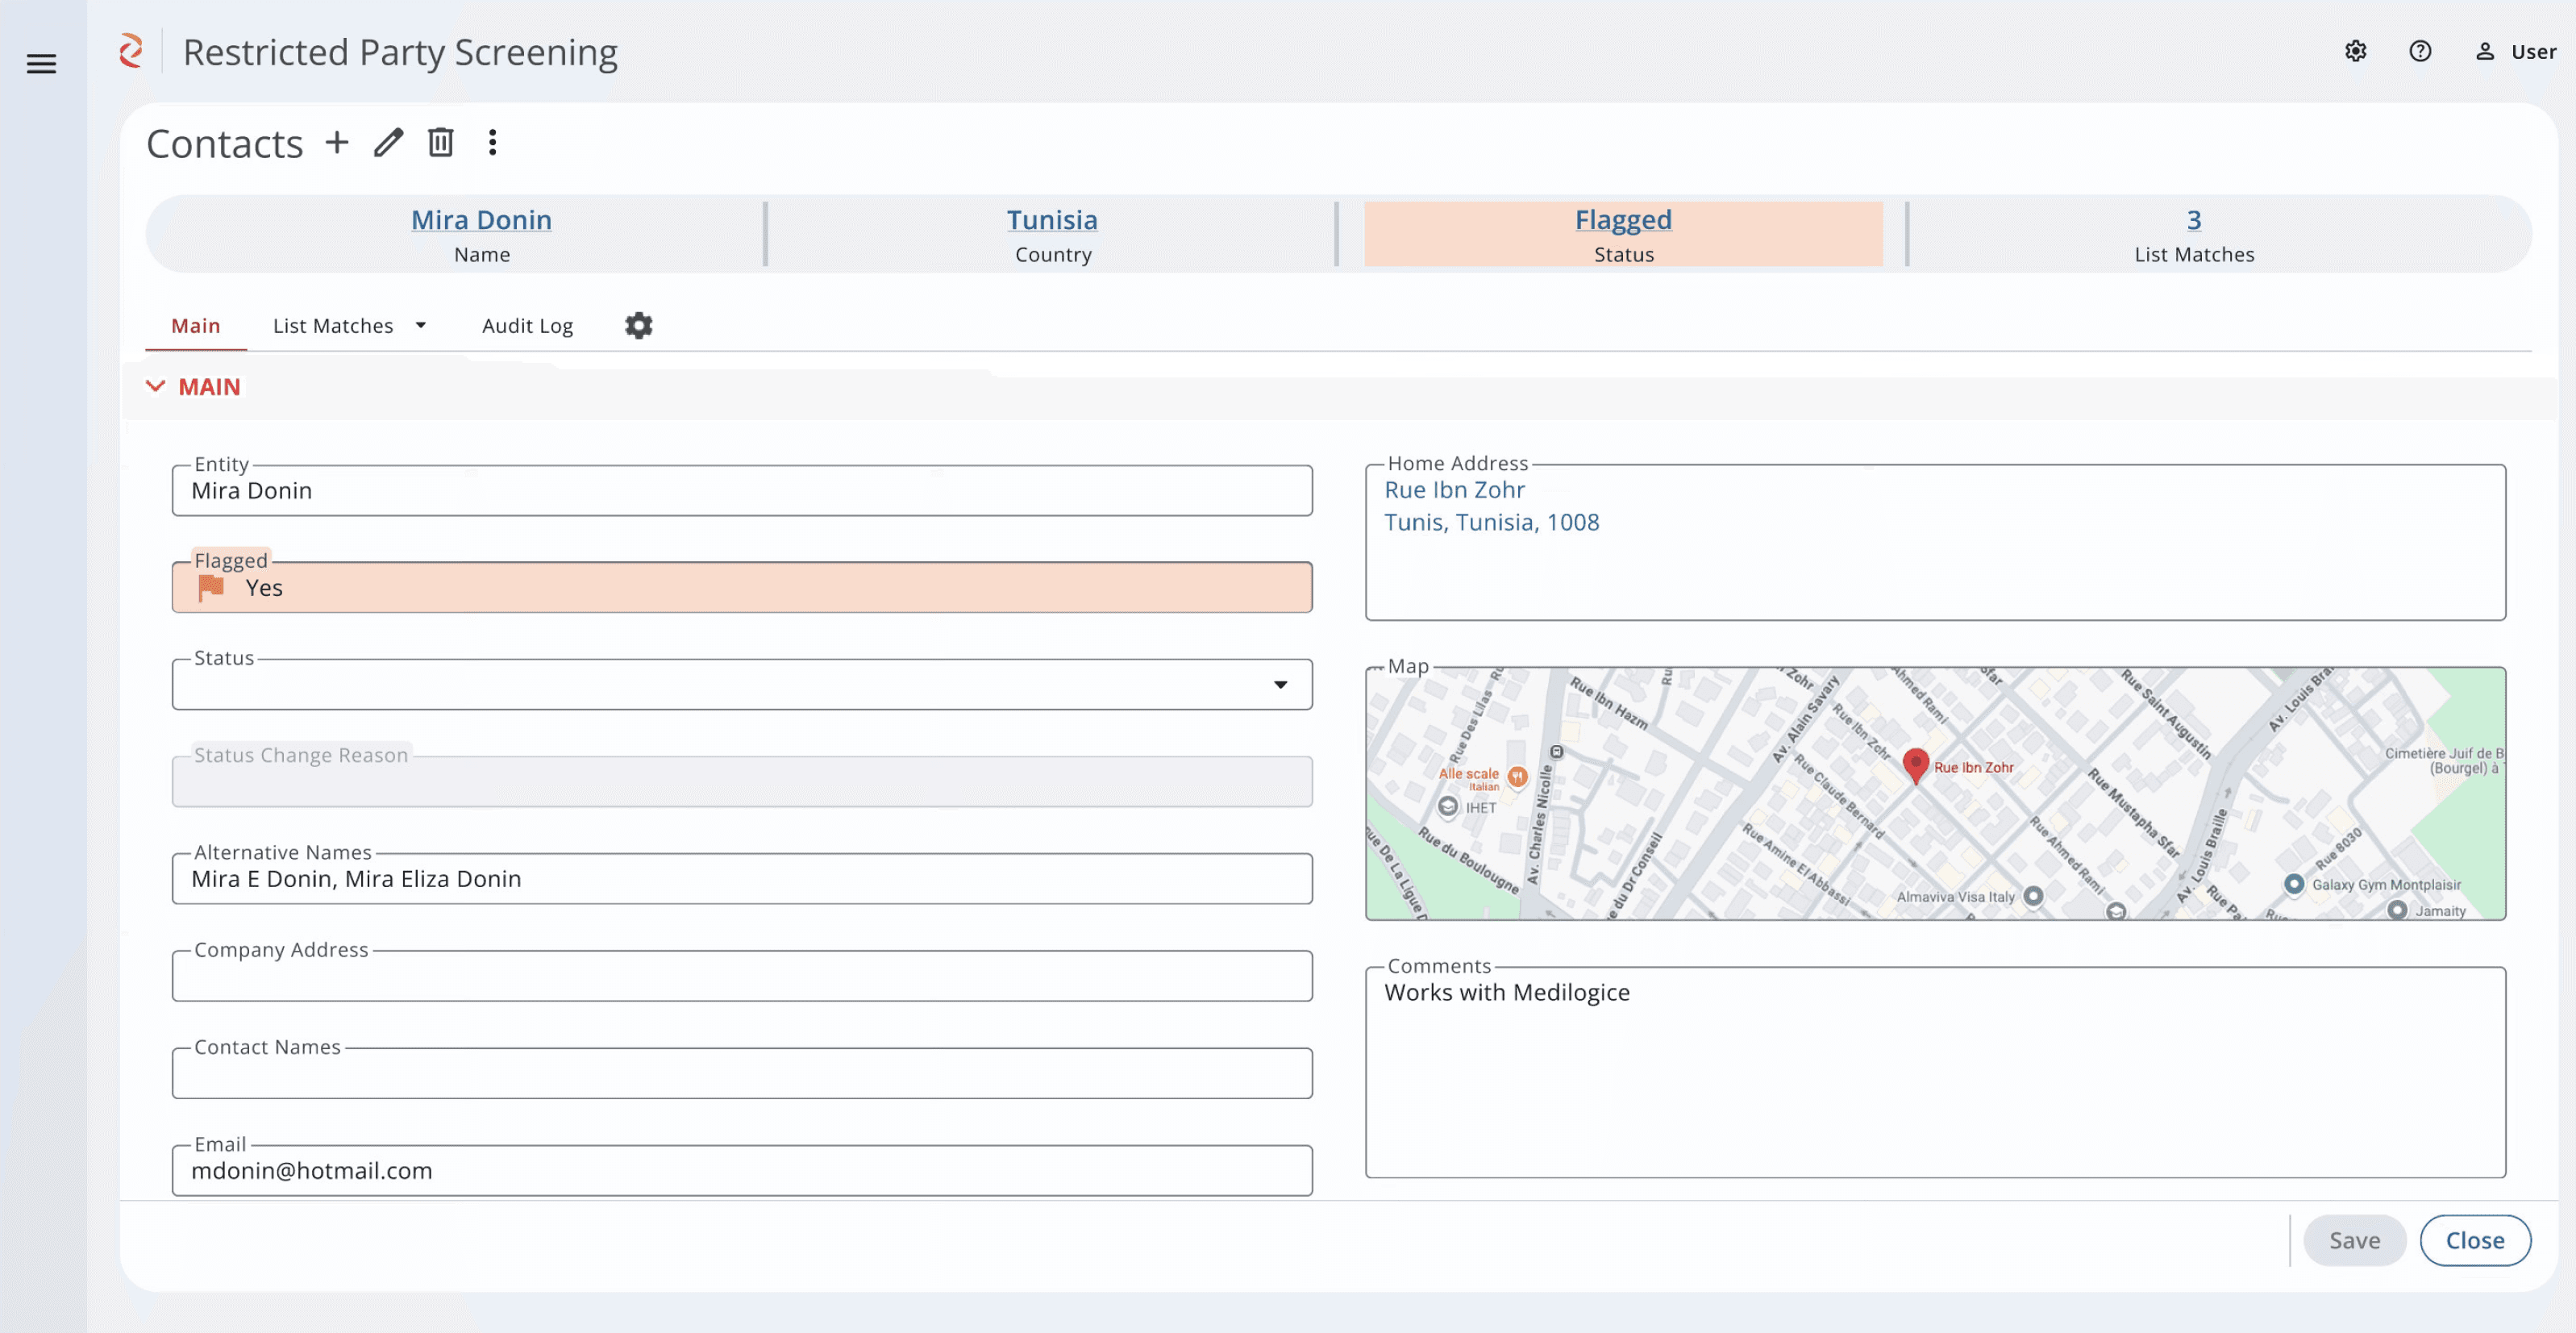Open settings gear in top header
Viewport: 2576px width, 1333px height.
click(2355, 51)
